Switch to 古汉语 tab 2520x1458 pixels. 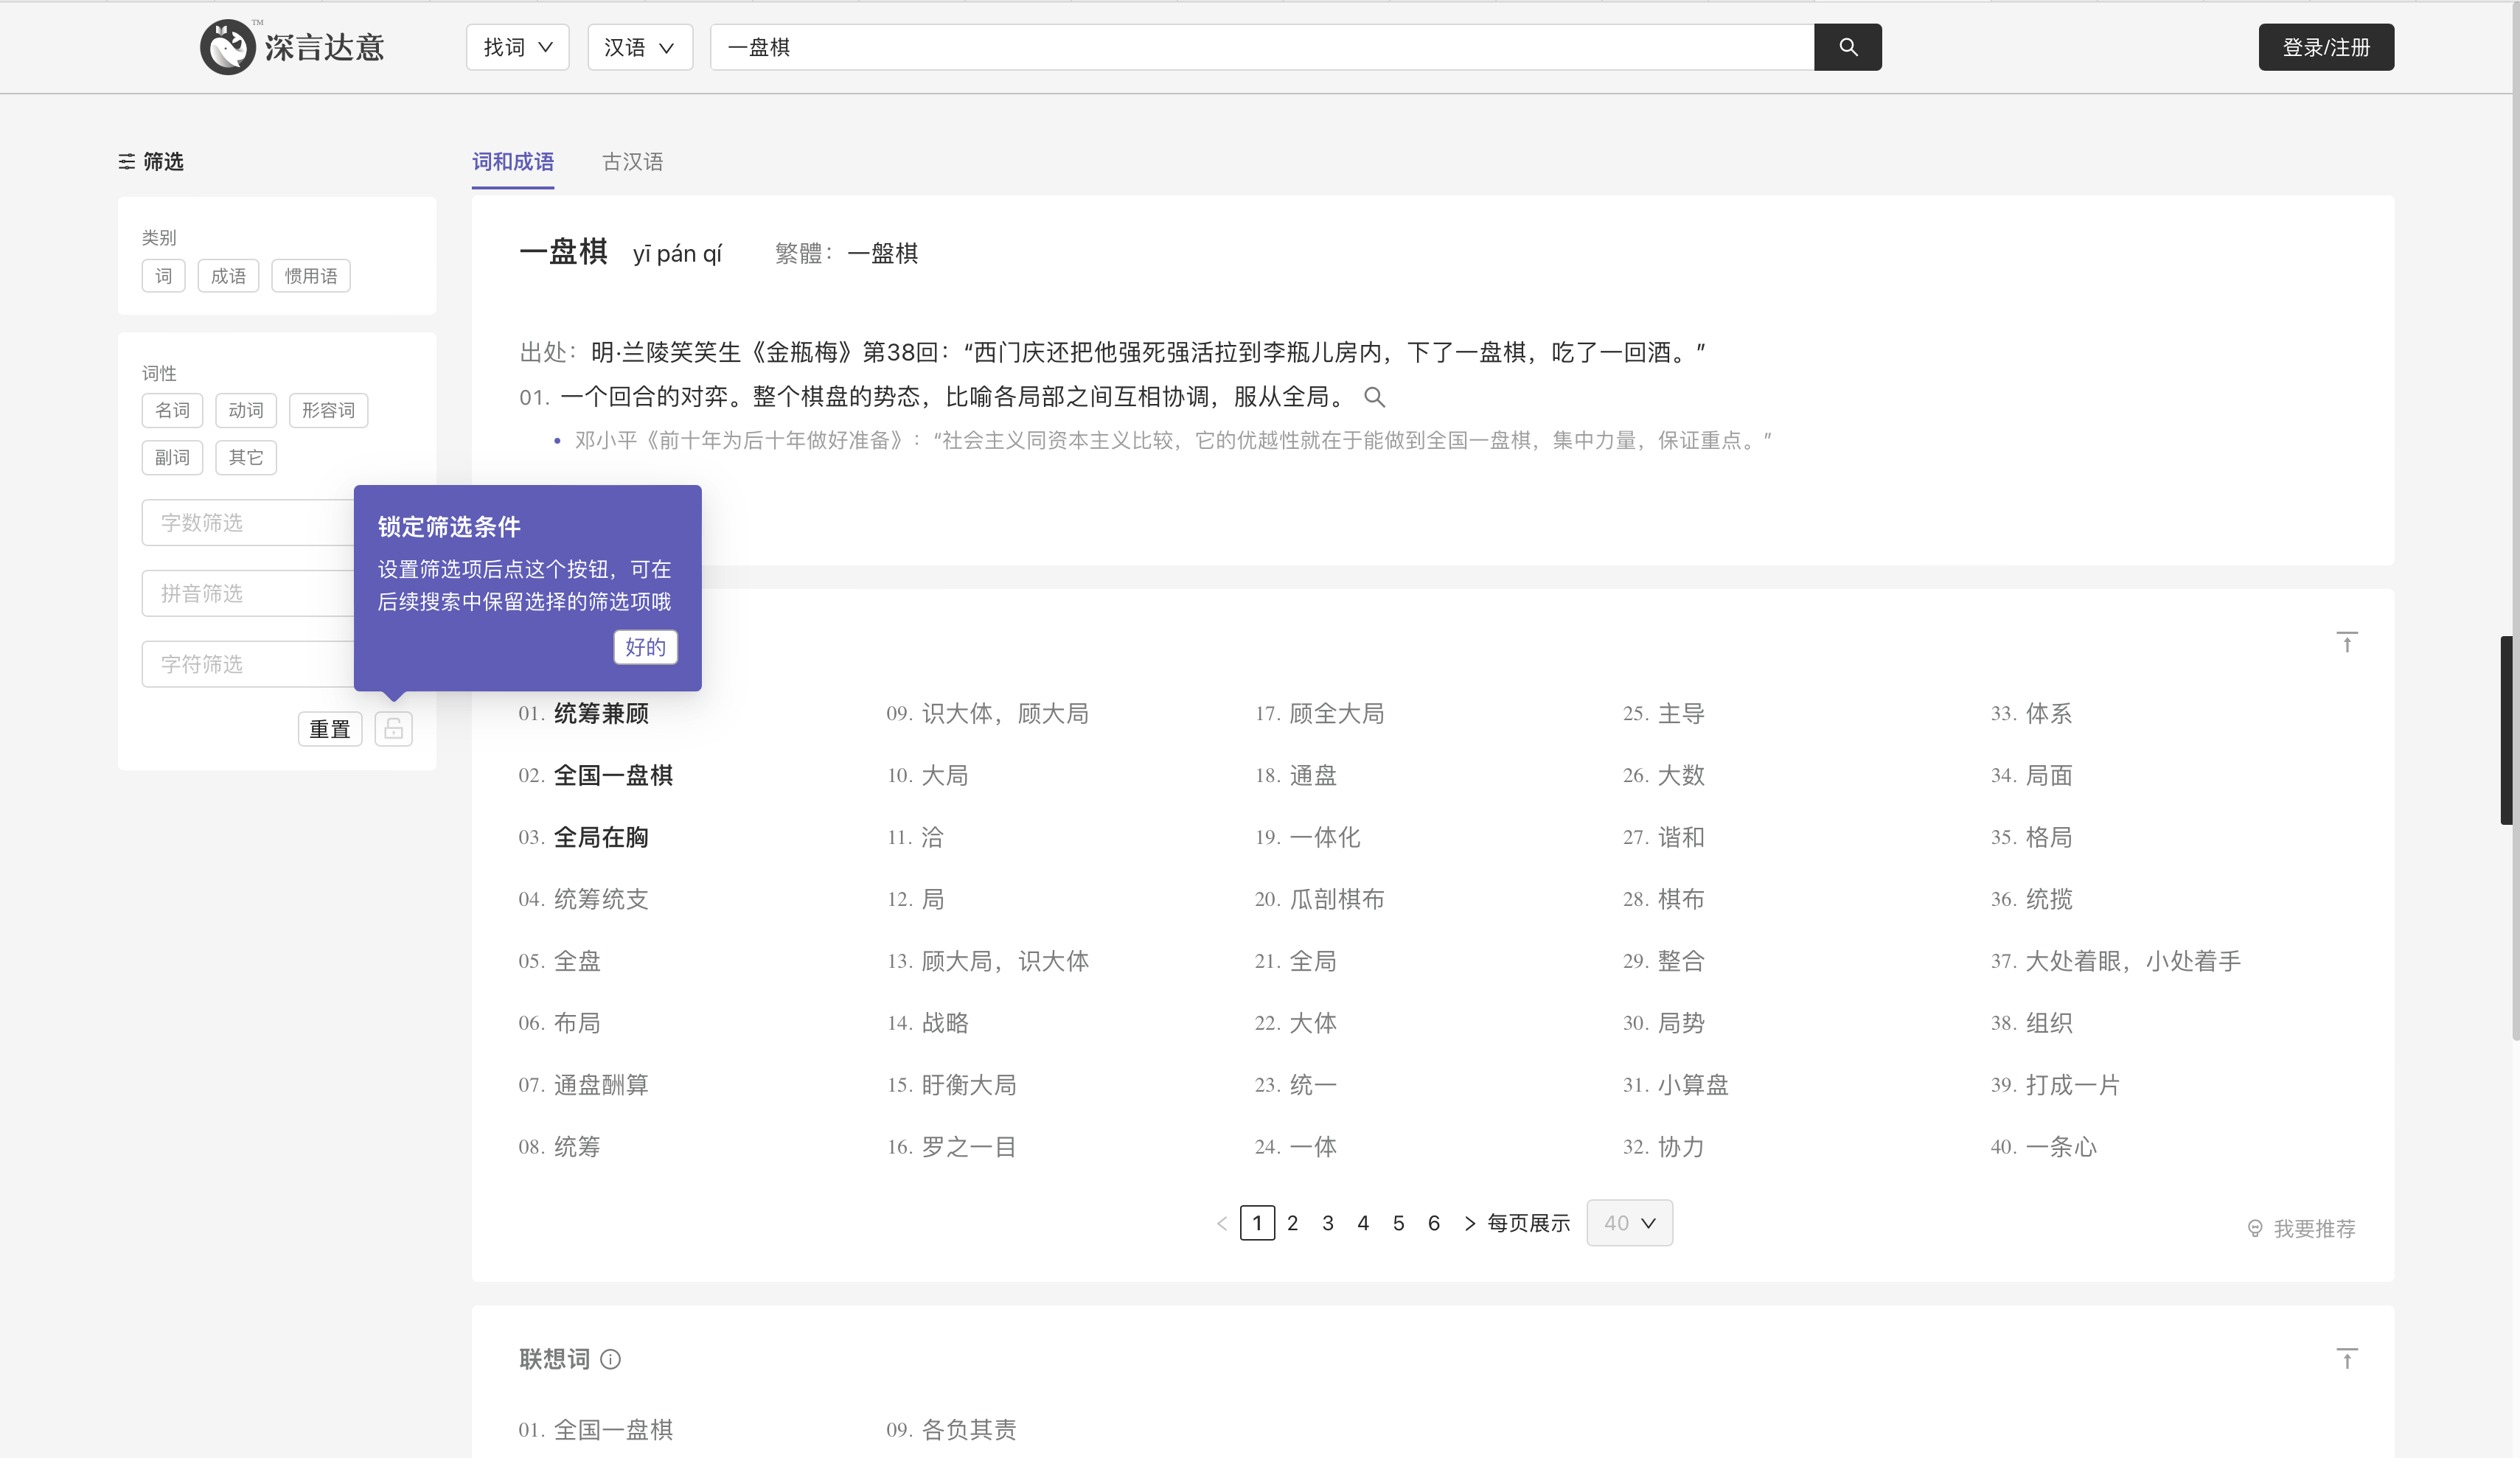(x=632, y=162)
